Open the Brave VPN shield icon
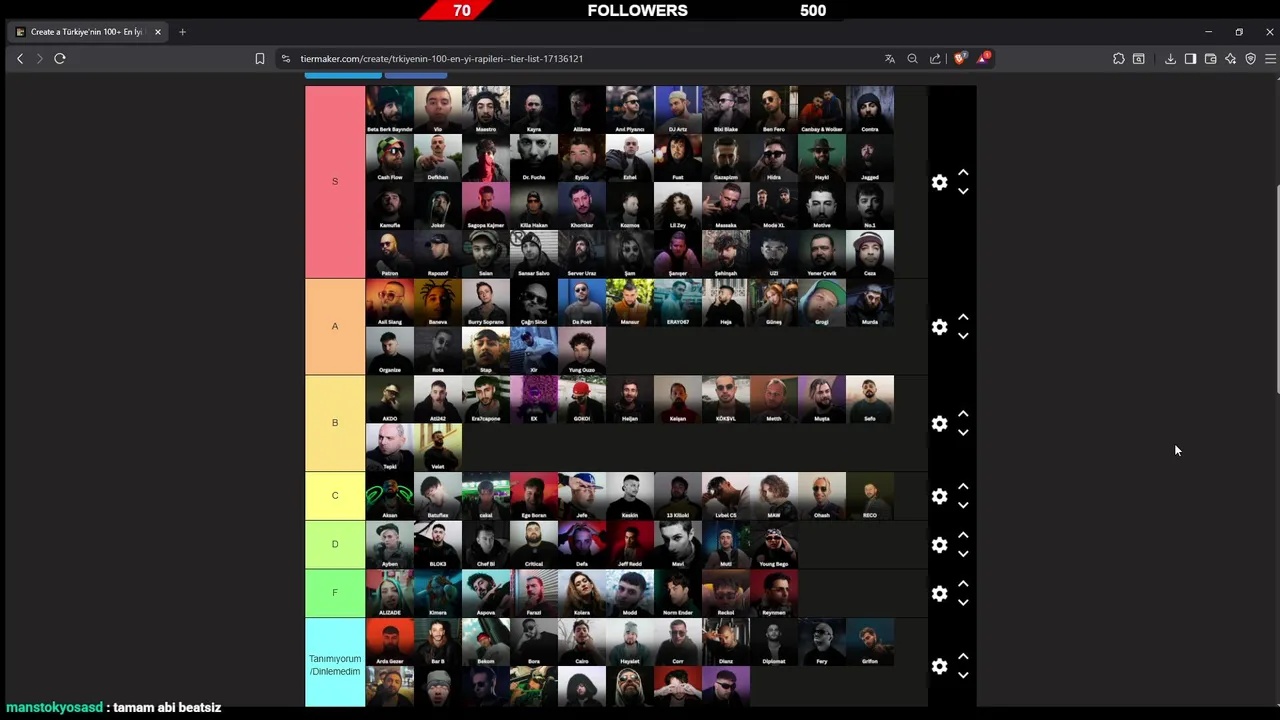 (x=1250, y=59)
